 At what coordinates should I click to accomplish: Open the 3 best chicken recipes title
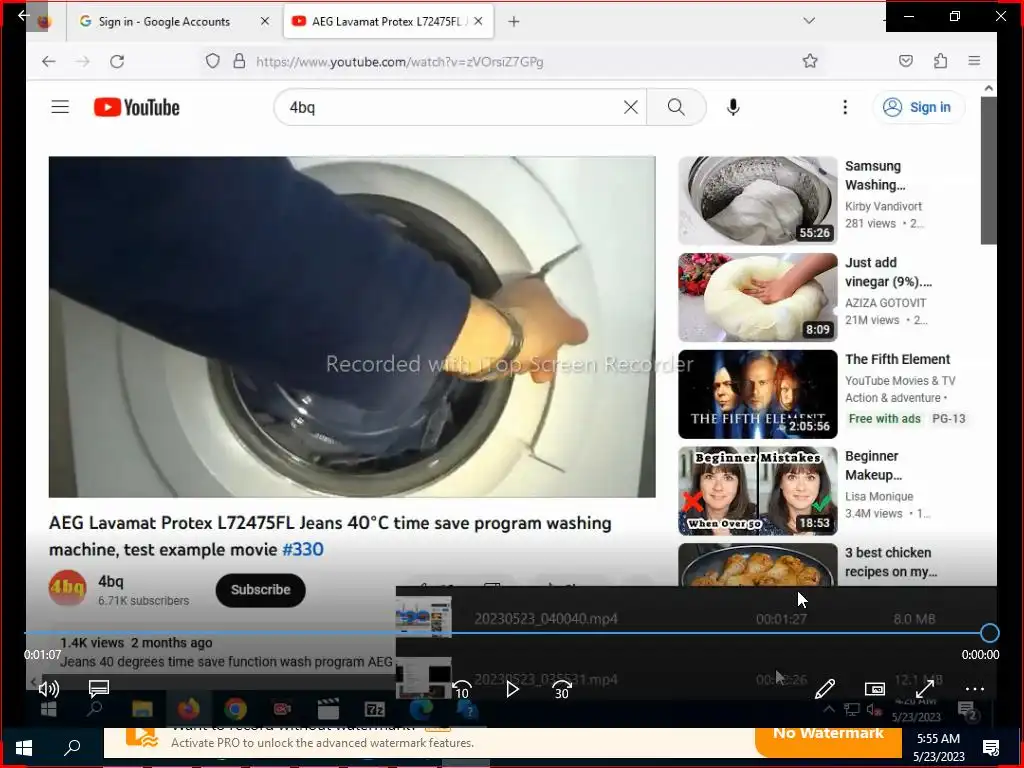[891, 562]
